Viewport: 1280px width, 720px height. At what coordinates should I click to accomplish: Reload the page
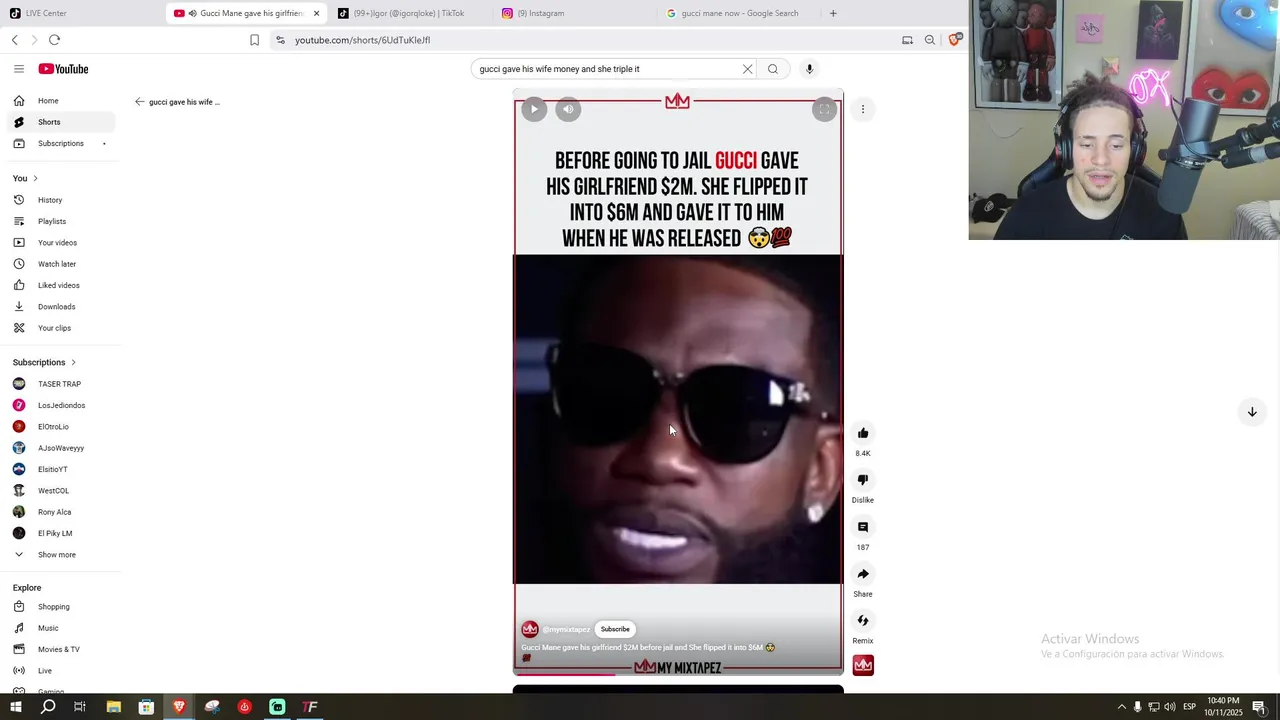click(x=54, y=40)
